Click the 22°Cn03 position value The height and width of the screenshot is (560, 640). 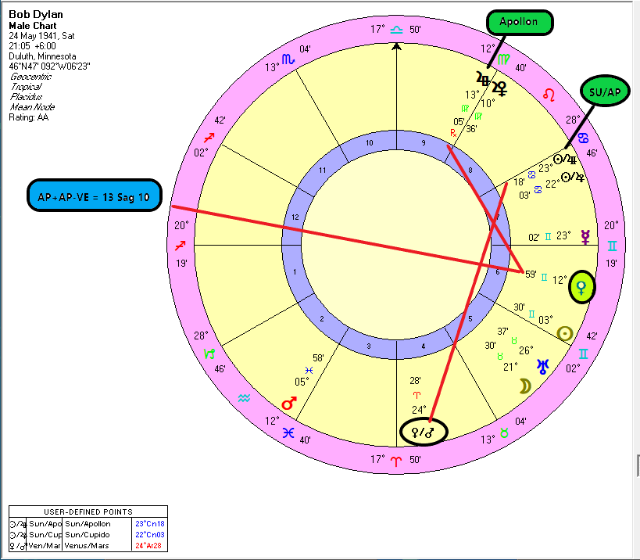150,535
